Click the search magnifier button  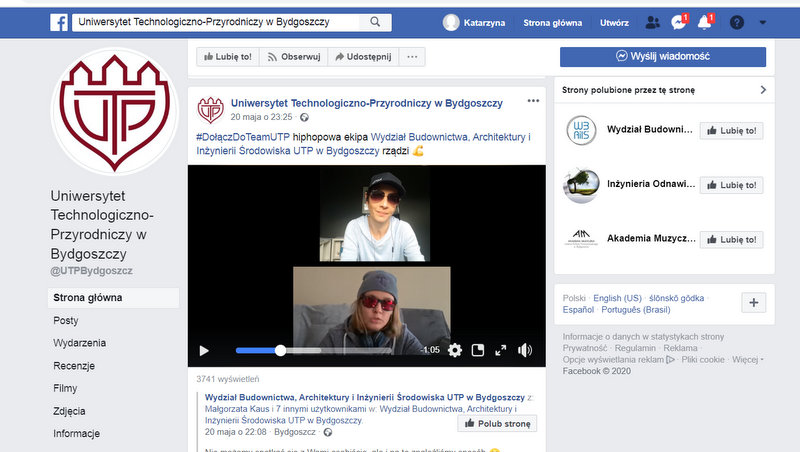(x=375, y=22)
